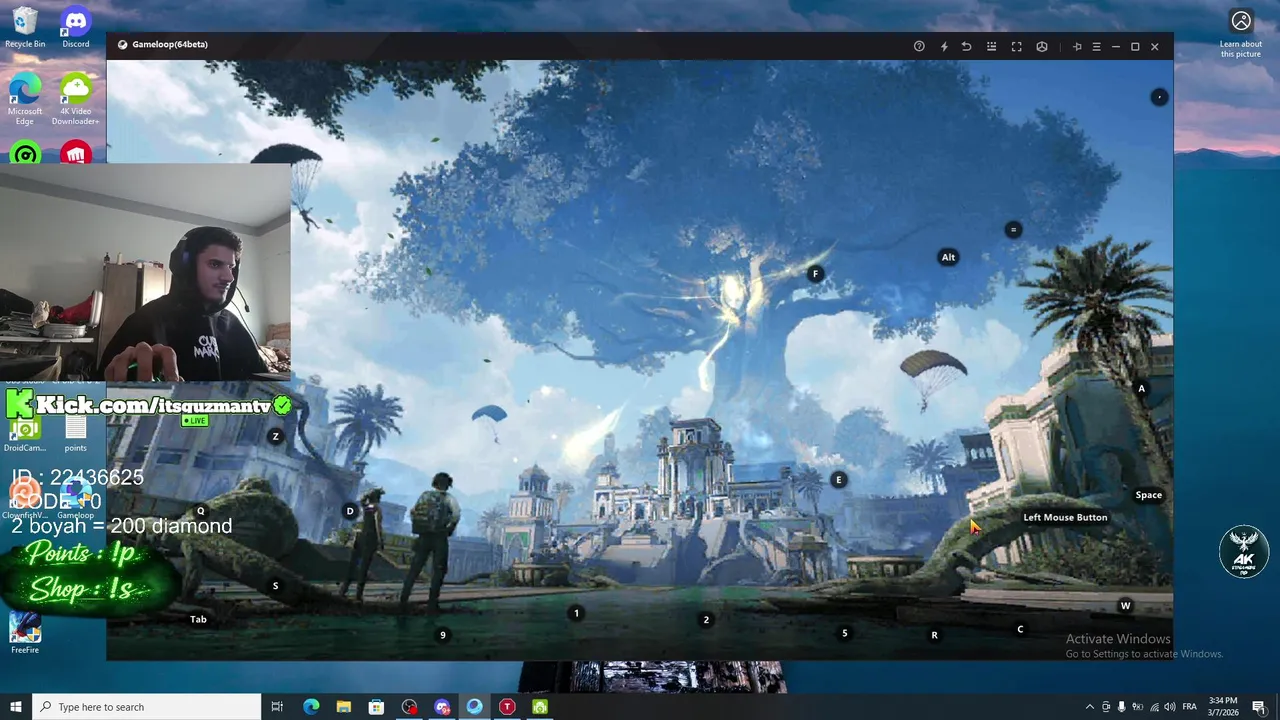
Task: Click the A key overlay button
Action: 1141,388
